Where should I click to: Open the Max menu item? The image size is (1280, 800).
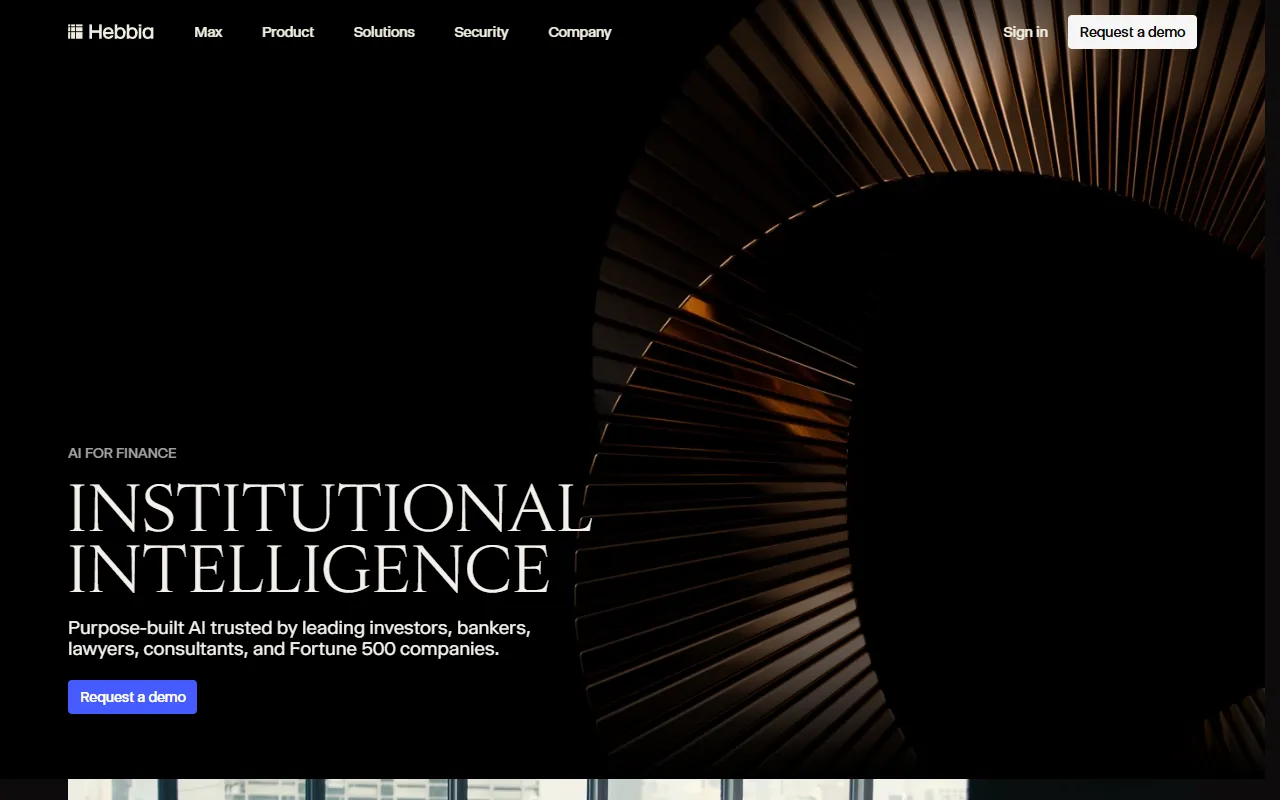pos(208,32)
